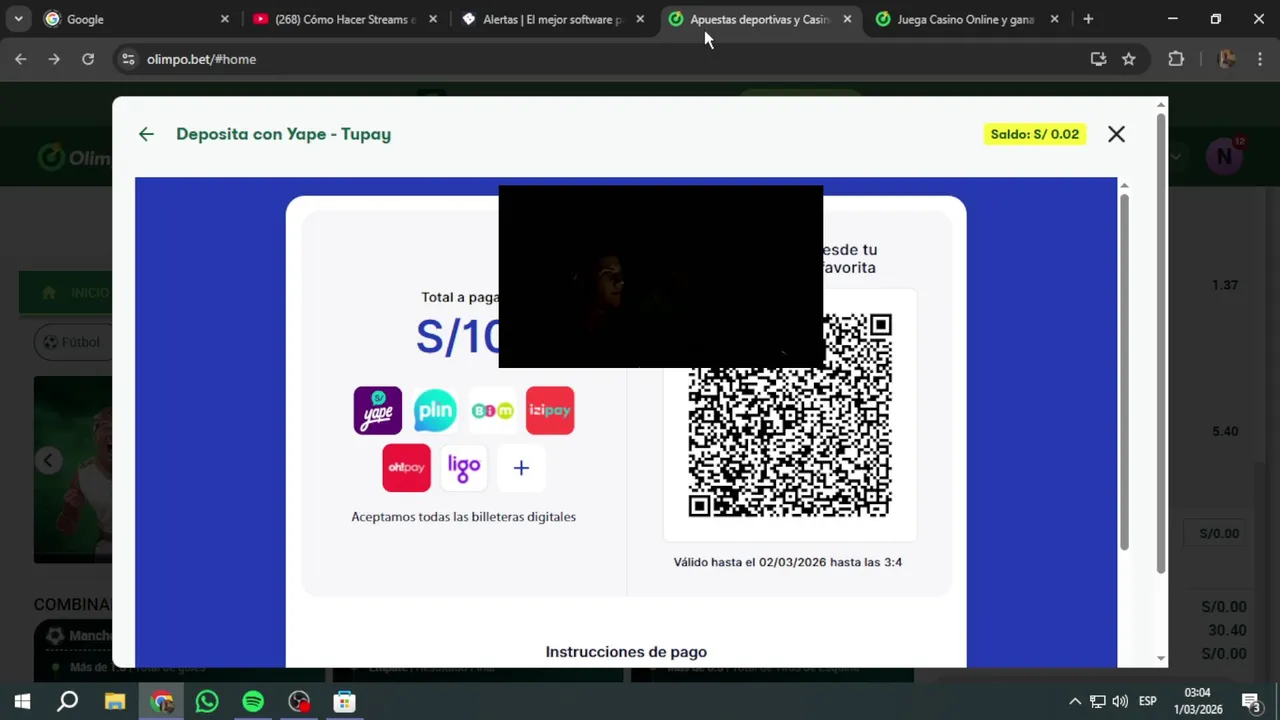Image resolution: width=1280 pixels, height=720 pixels.
Task: Open Microsoft Store from the taskbar
Action: tap(345, 702)
